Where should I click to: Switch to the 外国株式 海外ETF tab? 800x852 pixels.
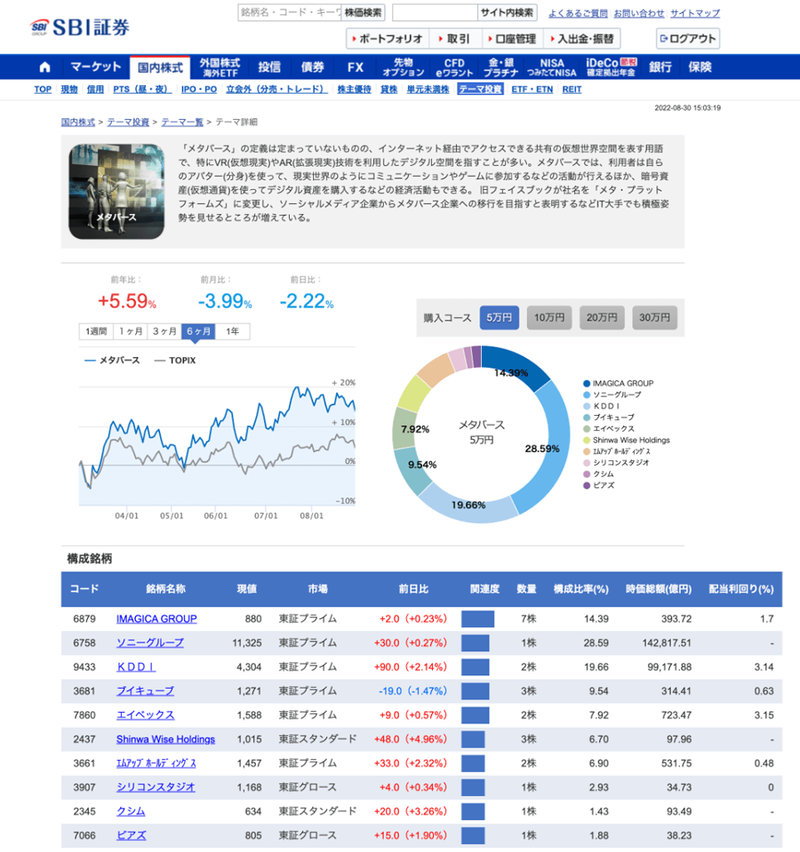coord(220,67)
